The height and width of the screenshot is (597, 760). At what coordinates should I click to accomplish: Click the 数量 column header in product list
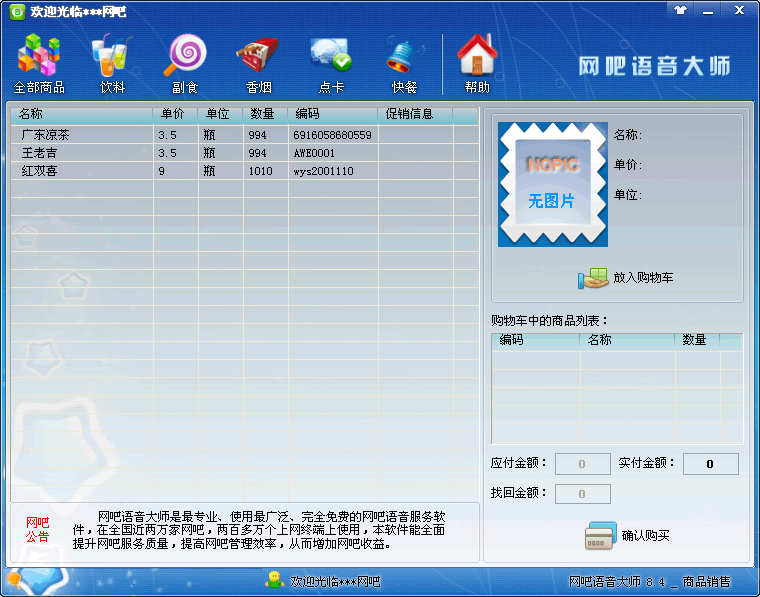[x=264, y=114]
